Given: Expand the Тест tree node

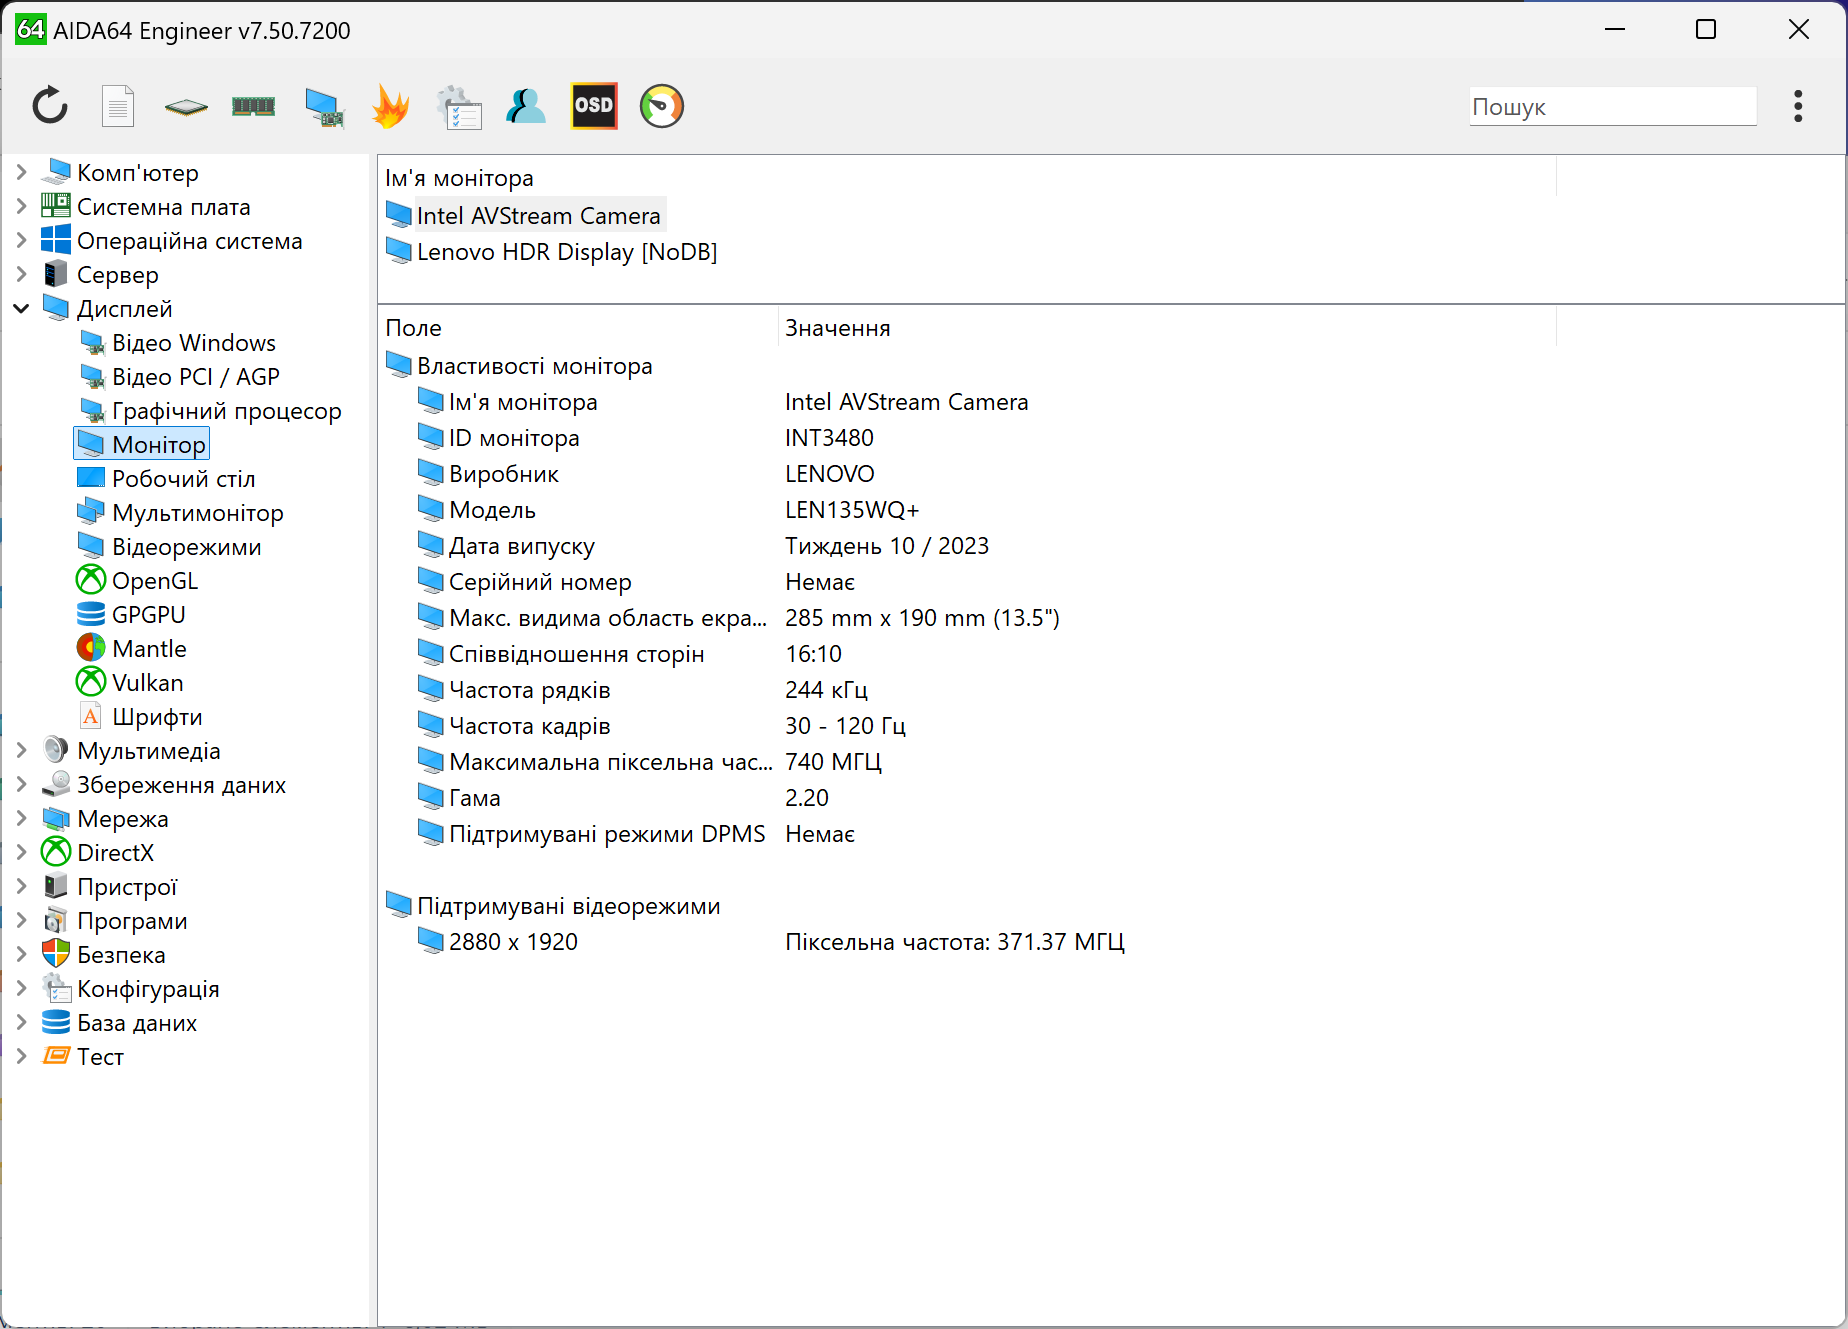Looking at the screenshot, I should click(x=21, y=1057).
